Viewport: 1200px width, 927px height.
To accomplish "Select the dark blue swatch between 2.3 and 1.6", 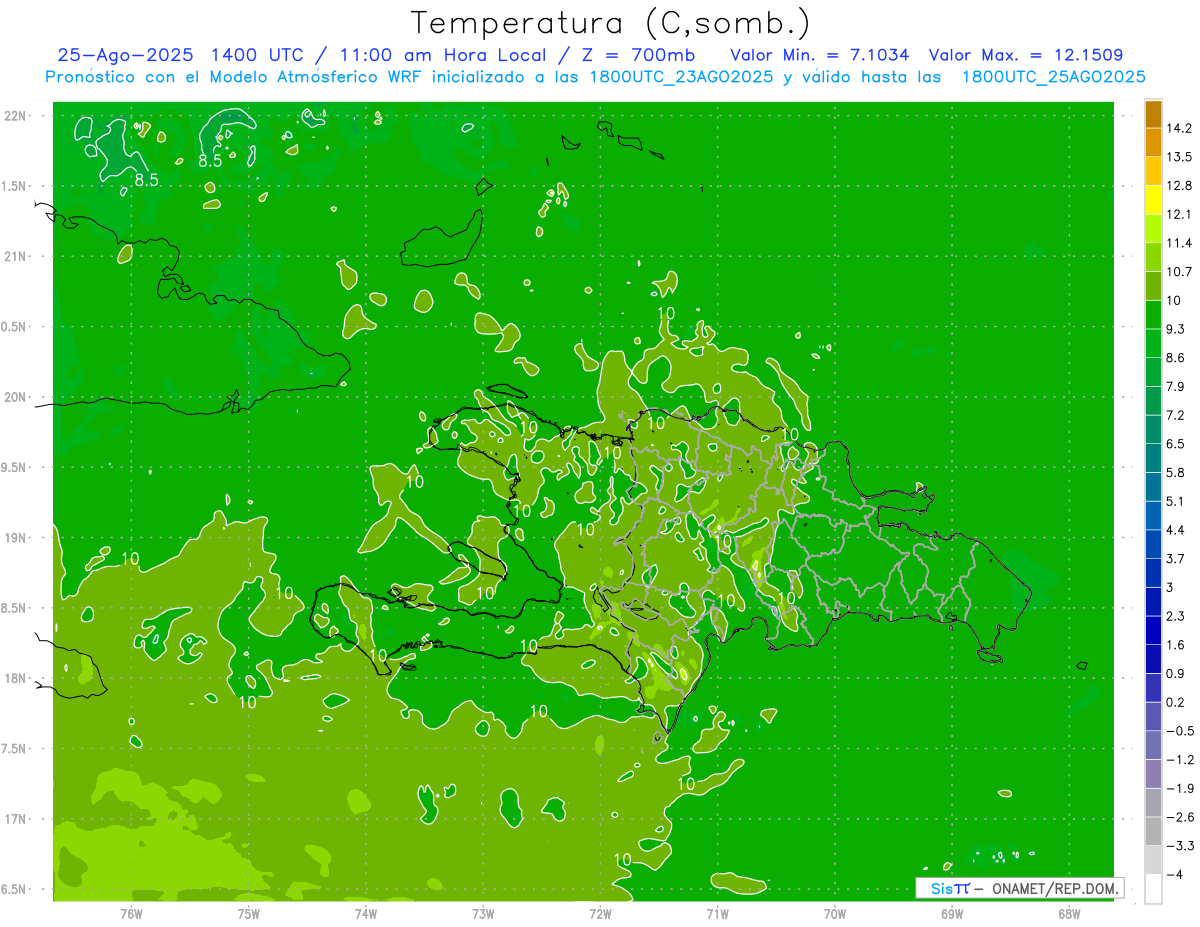I will 1153,630.
